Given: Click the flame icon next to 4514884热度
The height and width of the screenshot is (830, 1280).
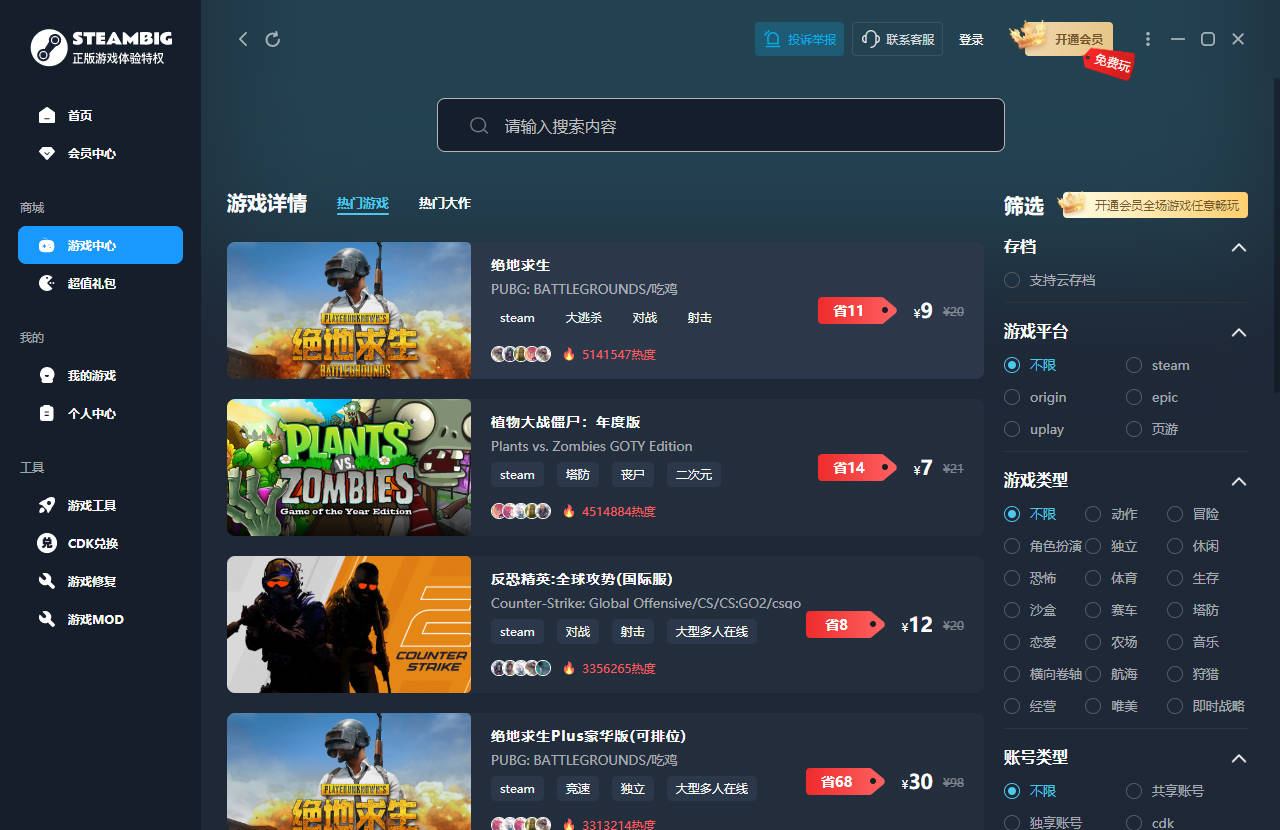Looking at the screenshot, I should tap(569, 511).
